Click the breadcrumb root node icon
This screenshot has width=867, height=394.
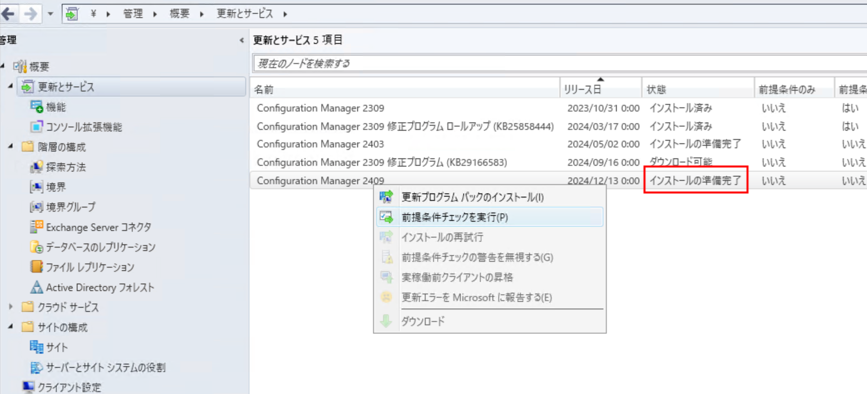click(72, 14)
